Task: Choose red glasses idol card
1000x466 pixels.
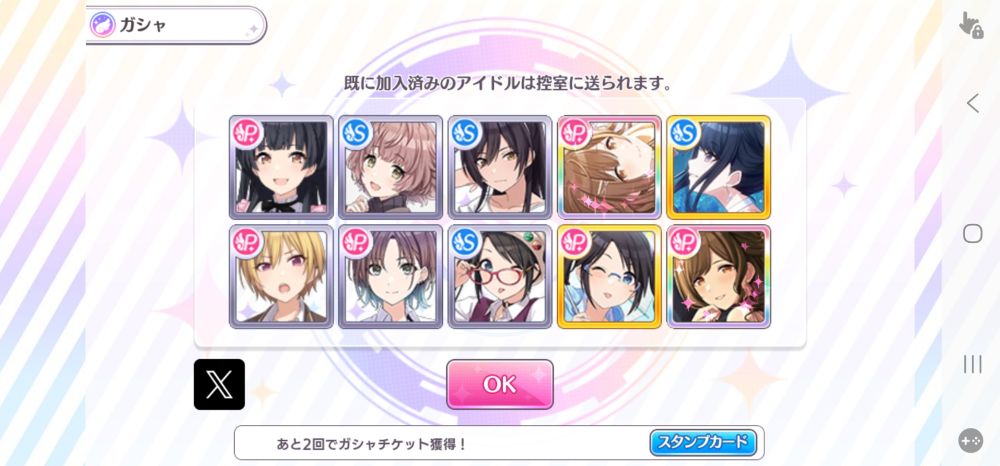Action: pos(500,277)
